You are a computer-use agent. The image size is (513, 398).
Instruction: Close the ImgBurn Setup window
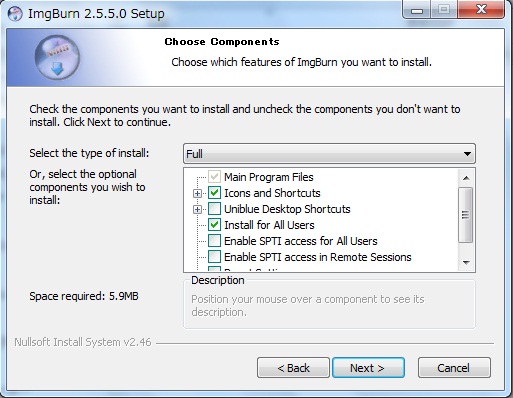[x=481, y=10]
